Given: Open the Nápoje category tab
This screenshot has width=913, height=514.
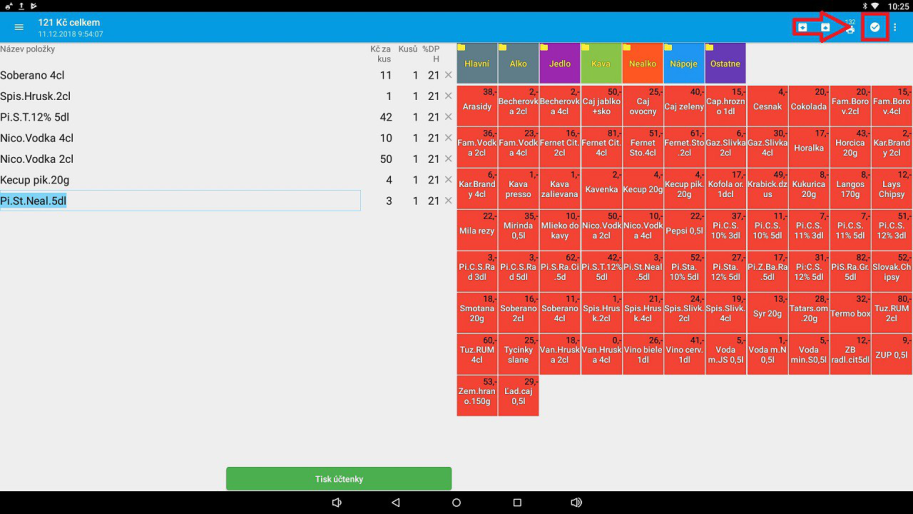Looking at the screenshot, I should (x=684, y=64).
